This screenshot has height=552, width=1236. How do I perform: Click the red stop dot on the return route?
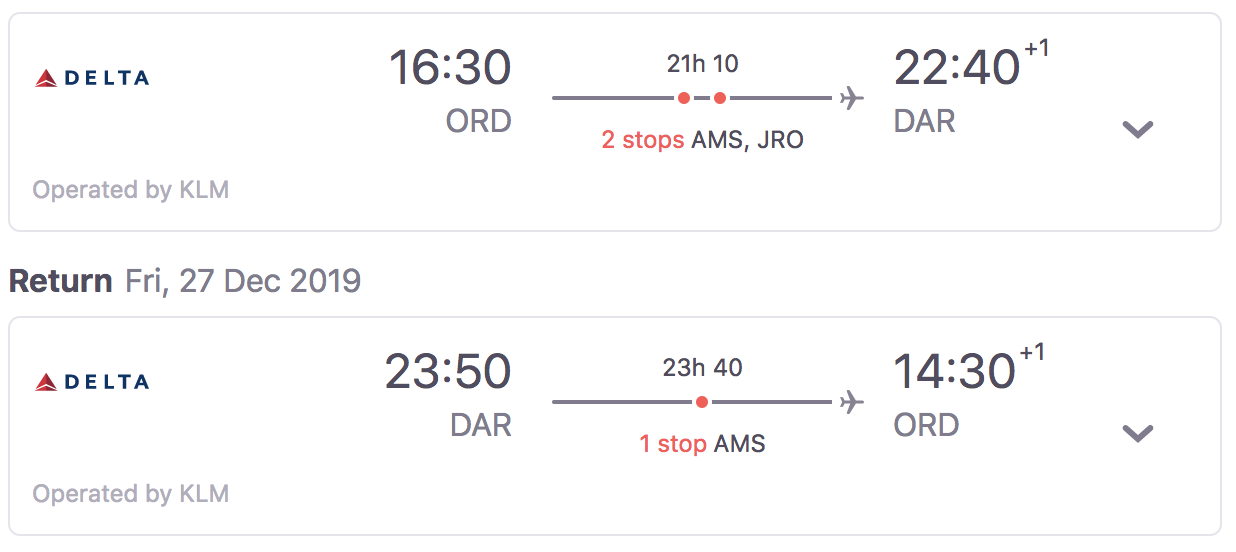(x=702, y=402)
